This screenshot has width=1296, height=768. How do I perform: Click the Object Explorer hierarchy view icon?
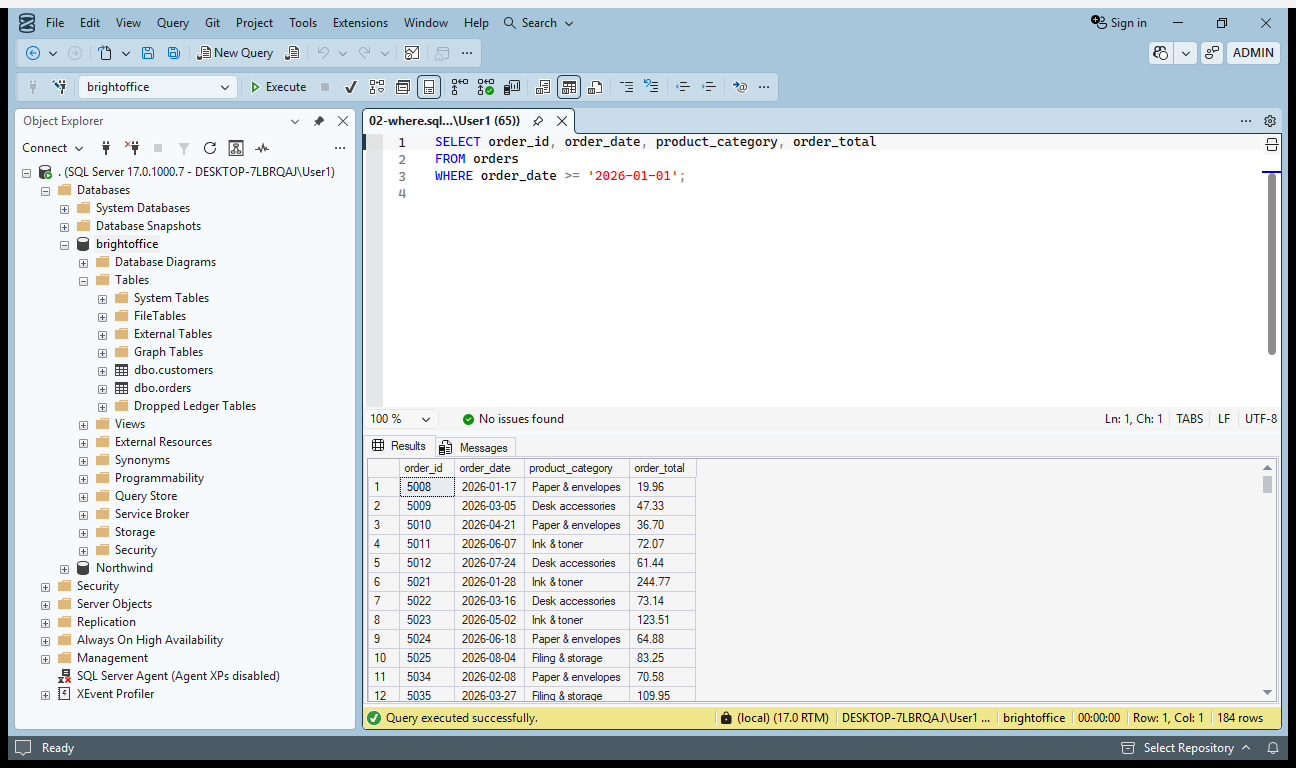tap(236, 148)
